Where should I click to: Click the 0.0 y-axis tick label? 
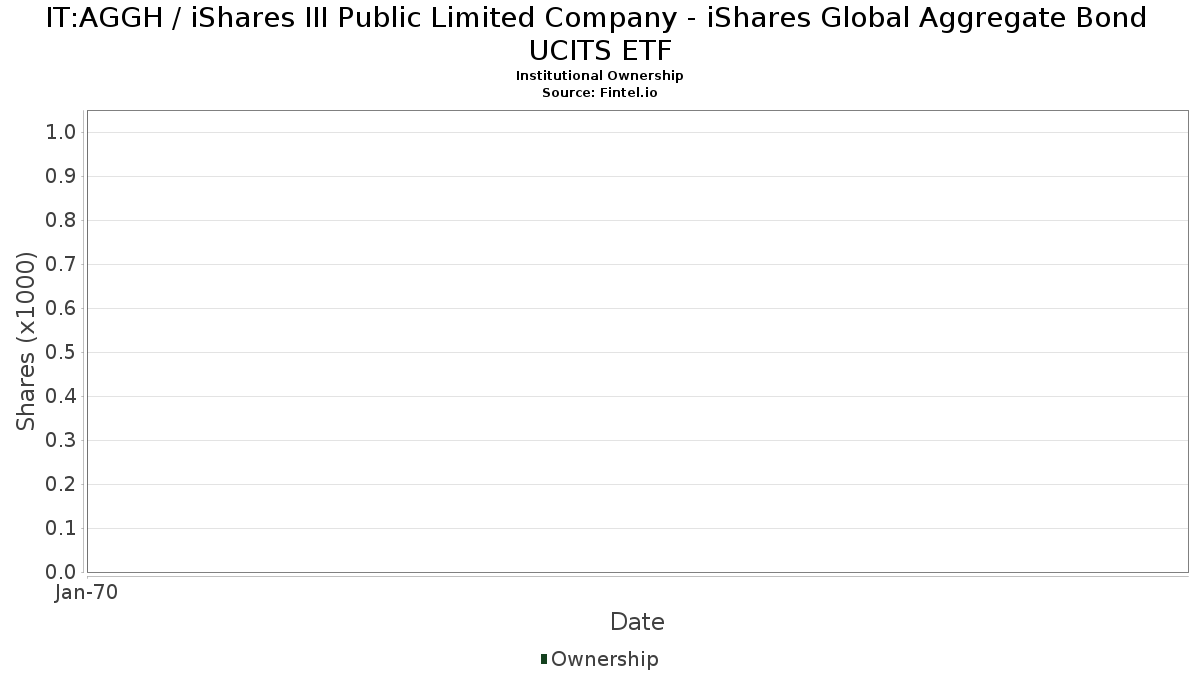(61, 572)
